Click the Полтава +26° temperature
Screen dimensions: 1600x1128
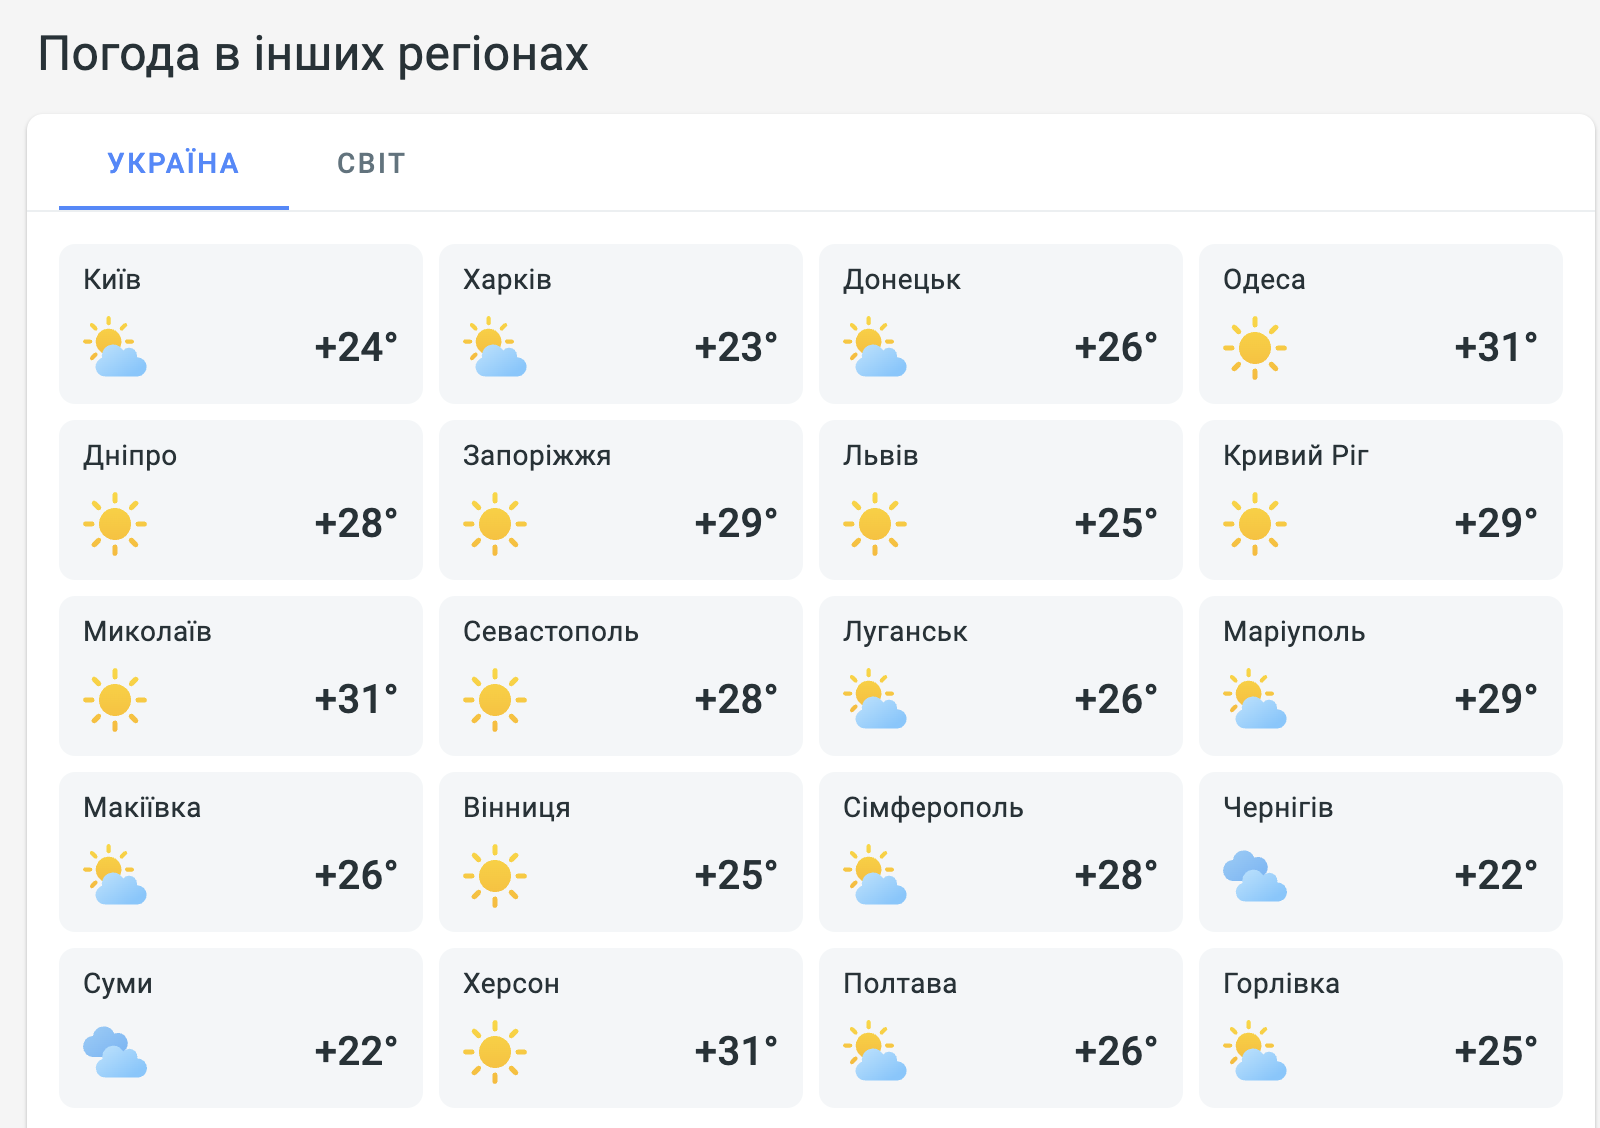[1116, 1051]
